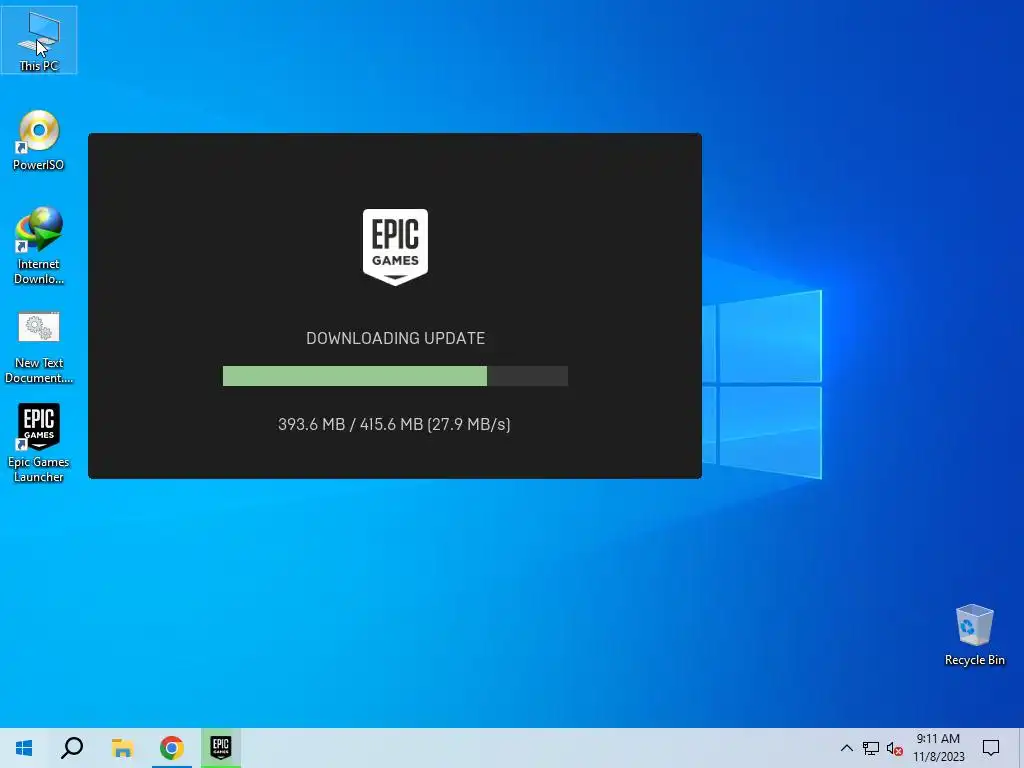
Task: Open File Explorer from the taskbar
Action: (122, 748)
